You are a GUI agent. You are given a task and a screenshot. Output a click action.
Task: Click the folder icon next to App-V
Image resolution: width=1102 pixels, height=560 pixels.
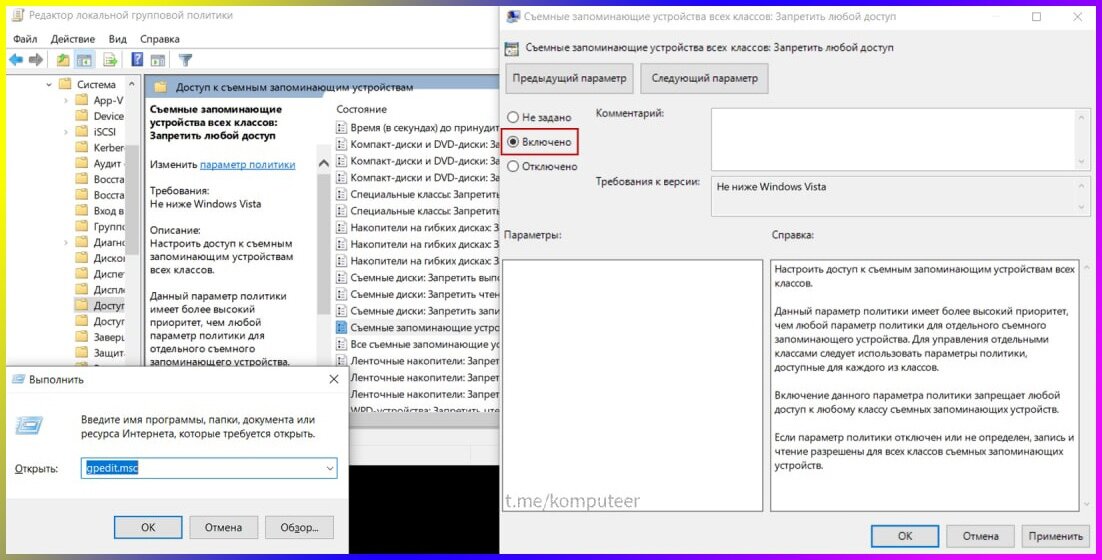click(82, 100)
